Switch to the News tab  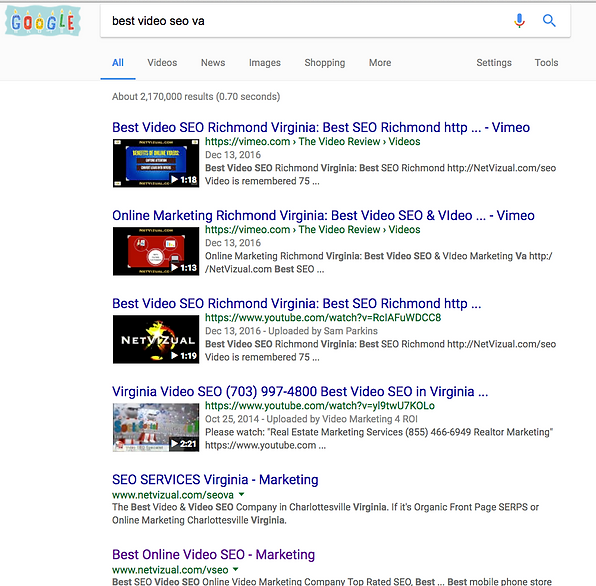[x=213, y=63]
